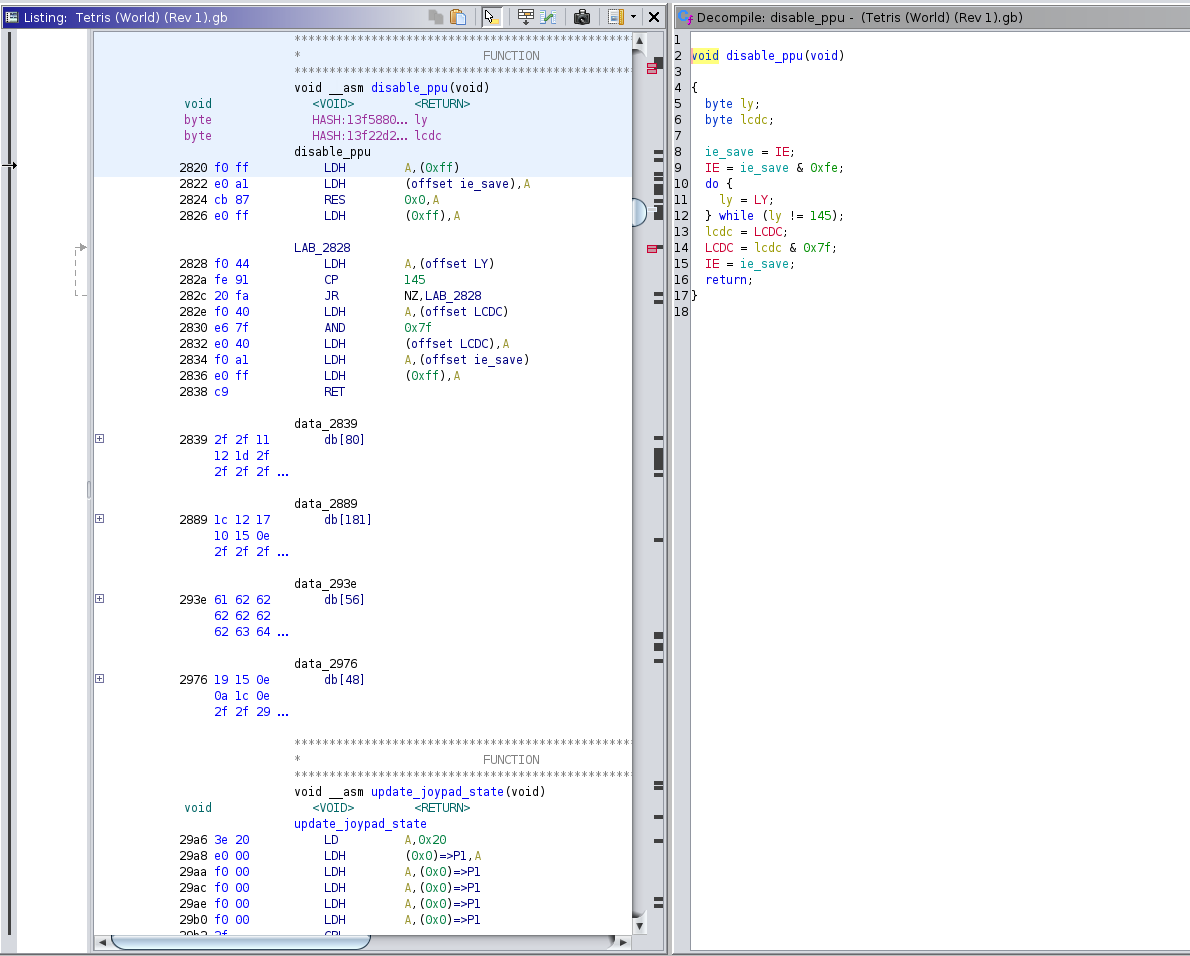This screenshot has height=956, width=1190.
Task: Toggle the mouse hover cursor mode
Action: coord(491,17)
